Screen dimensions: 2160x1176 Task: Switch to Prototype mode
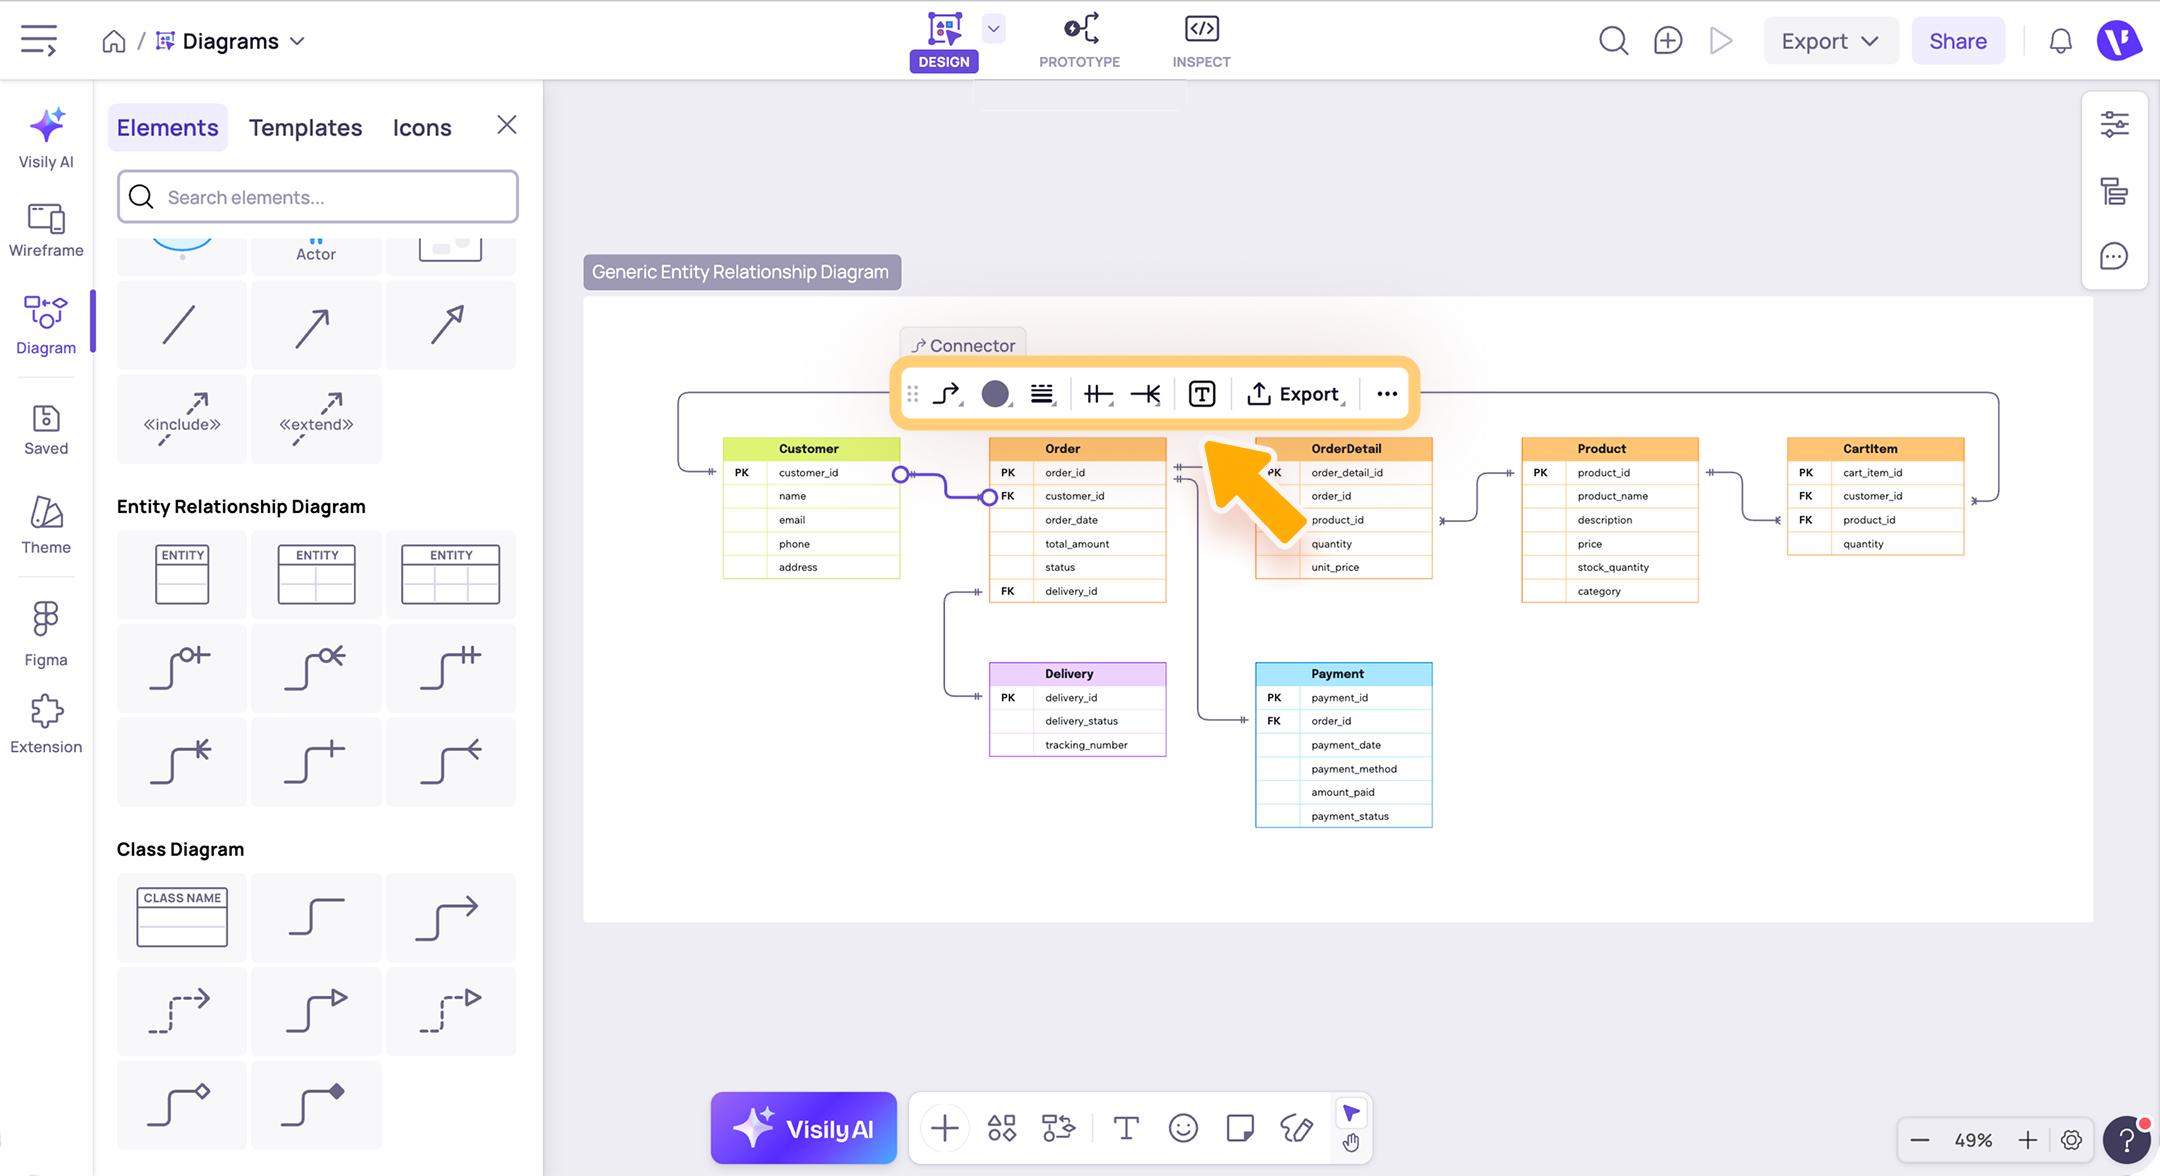(x=1079, y=41)
